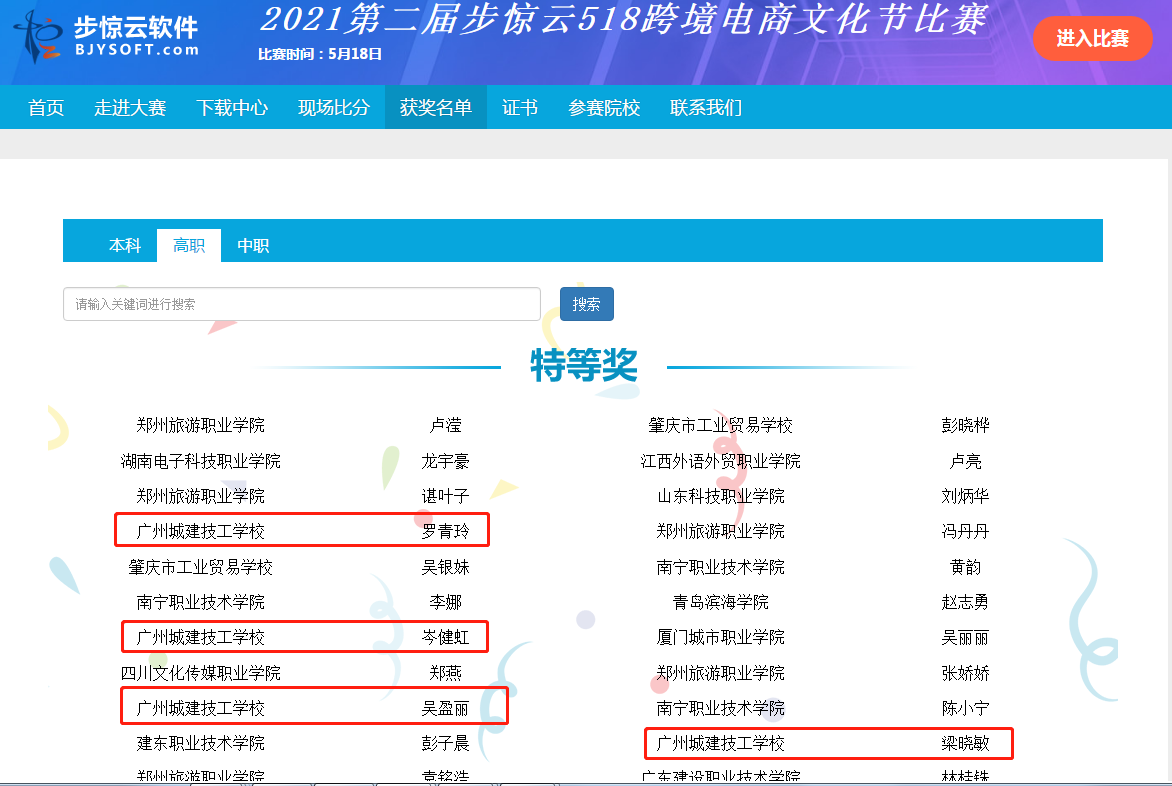Select winner name 彭子晨
This screenshot has width=1172, height=786.
coord(445,743)
